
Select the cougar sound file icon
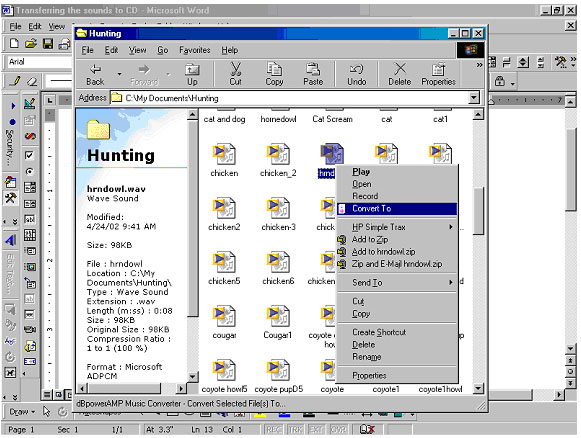coord(224,316)
